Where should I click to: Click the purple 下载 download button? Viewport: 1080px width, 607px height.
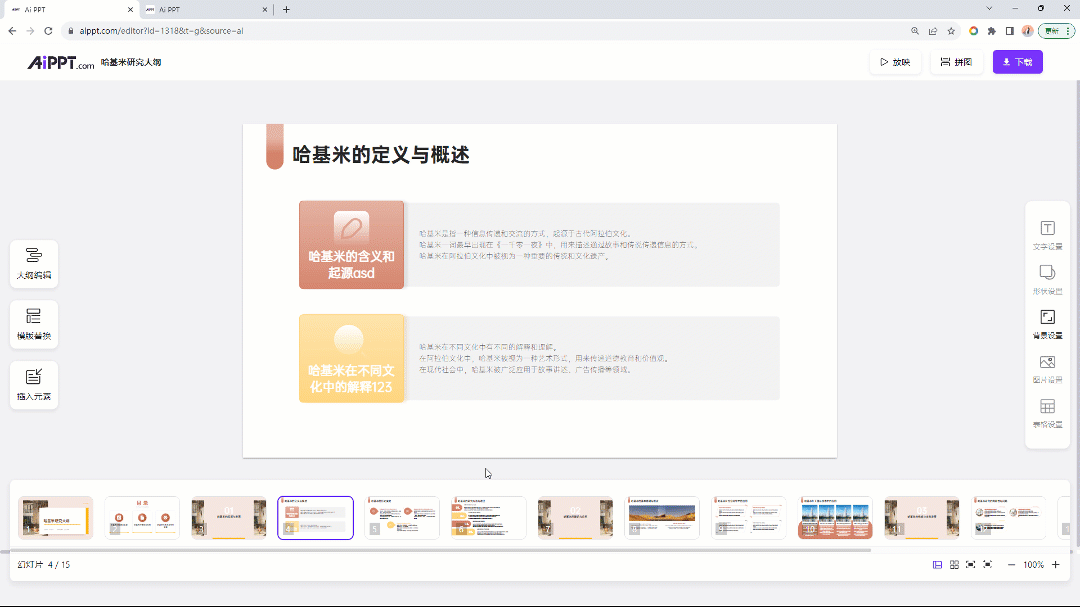coord(1017,61)
